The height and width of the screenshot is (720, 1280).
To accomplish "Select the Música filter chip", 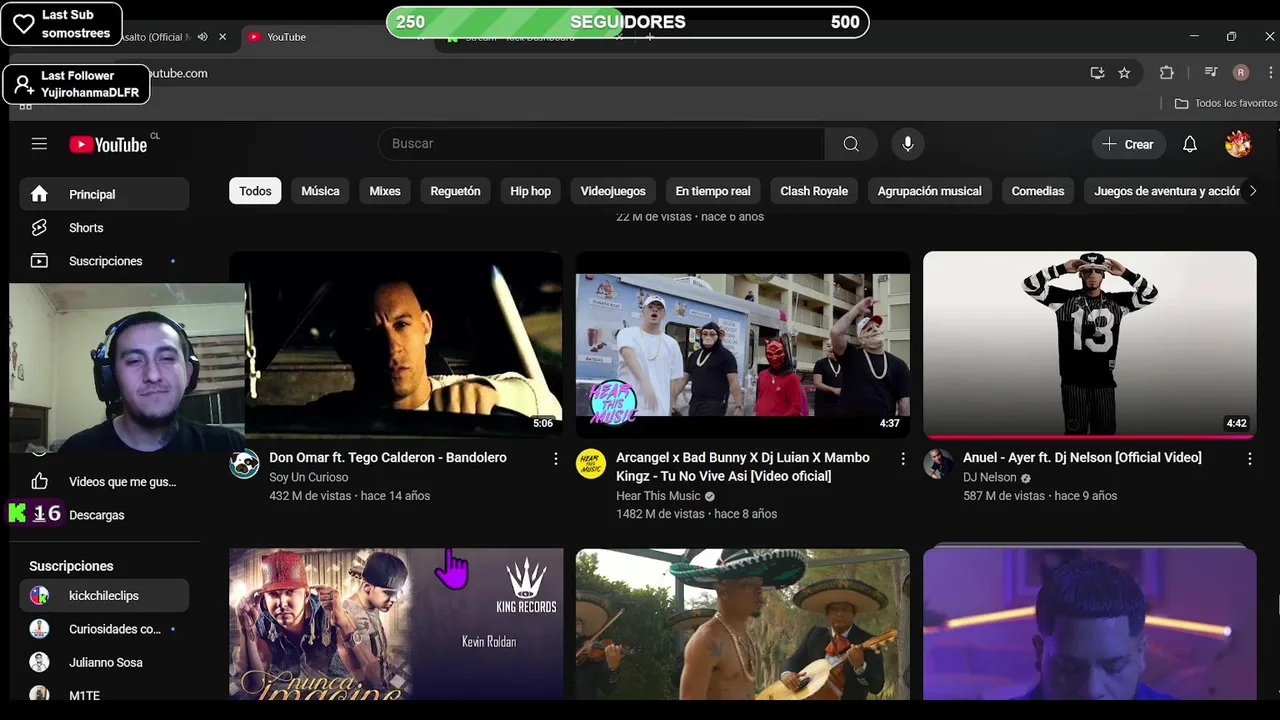I will pyautogui.click(x=320, y=191).
